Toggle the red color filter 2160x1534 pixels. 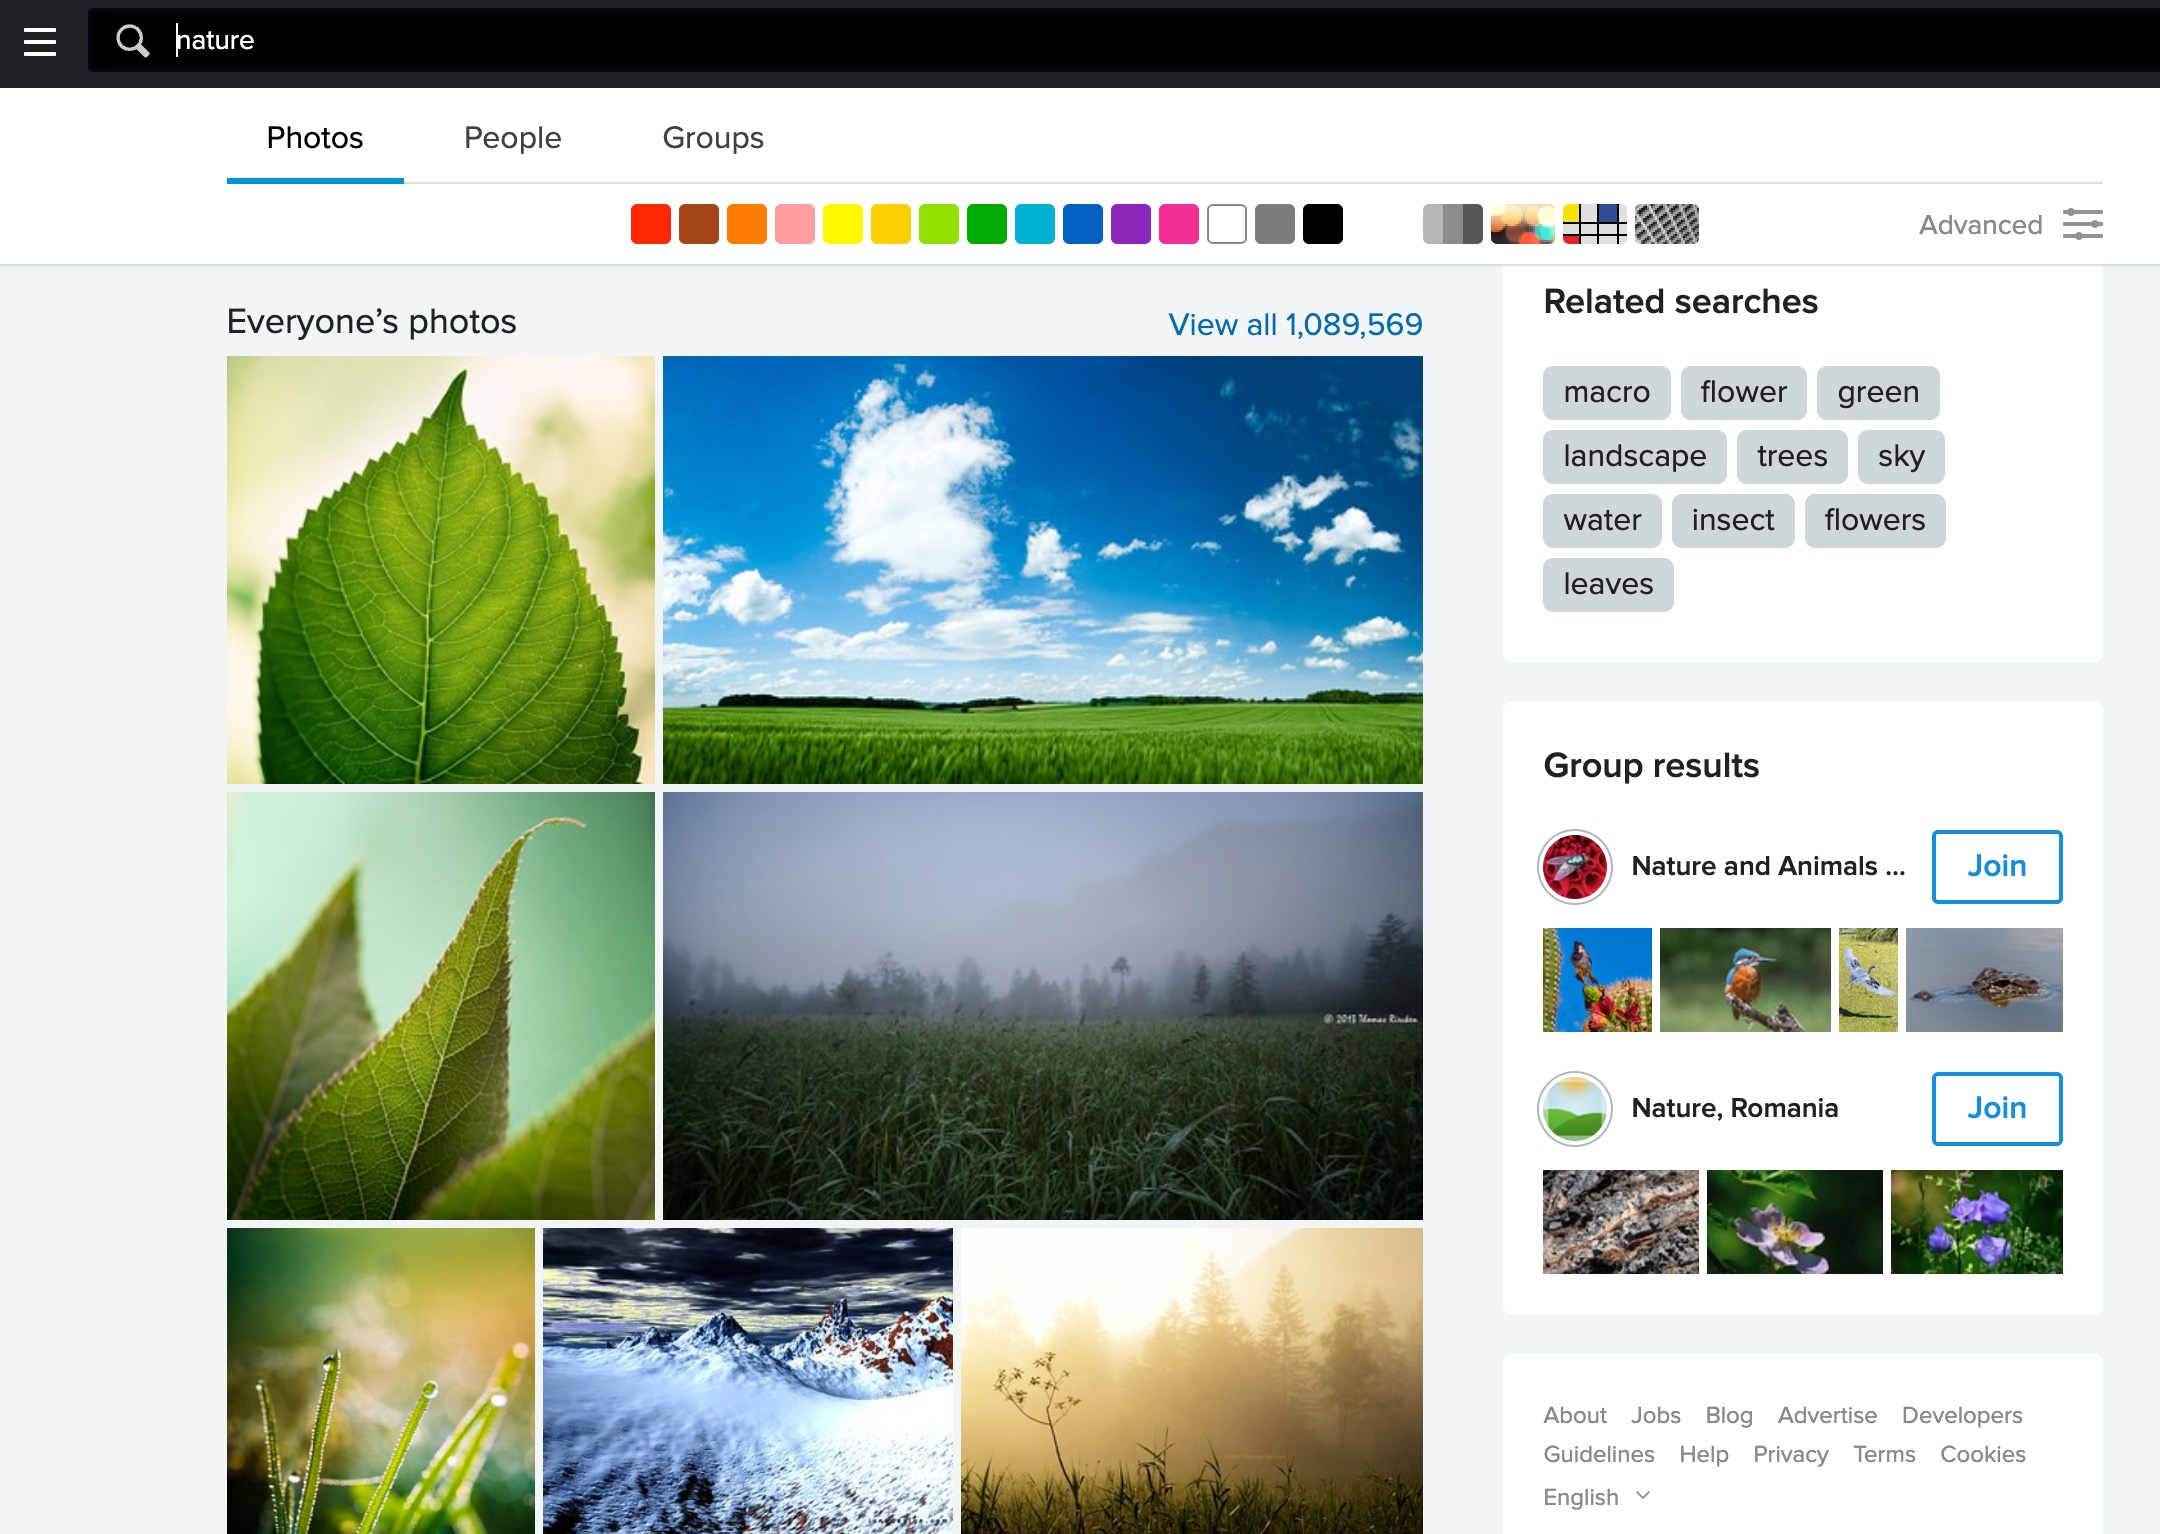[x=650, y=224]
